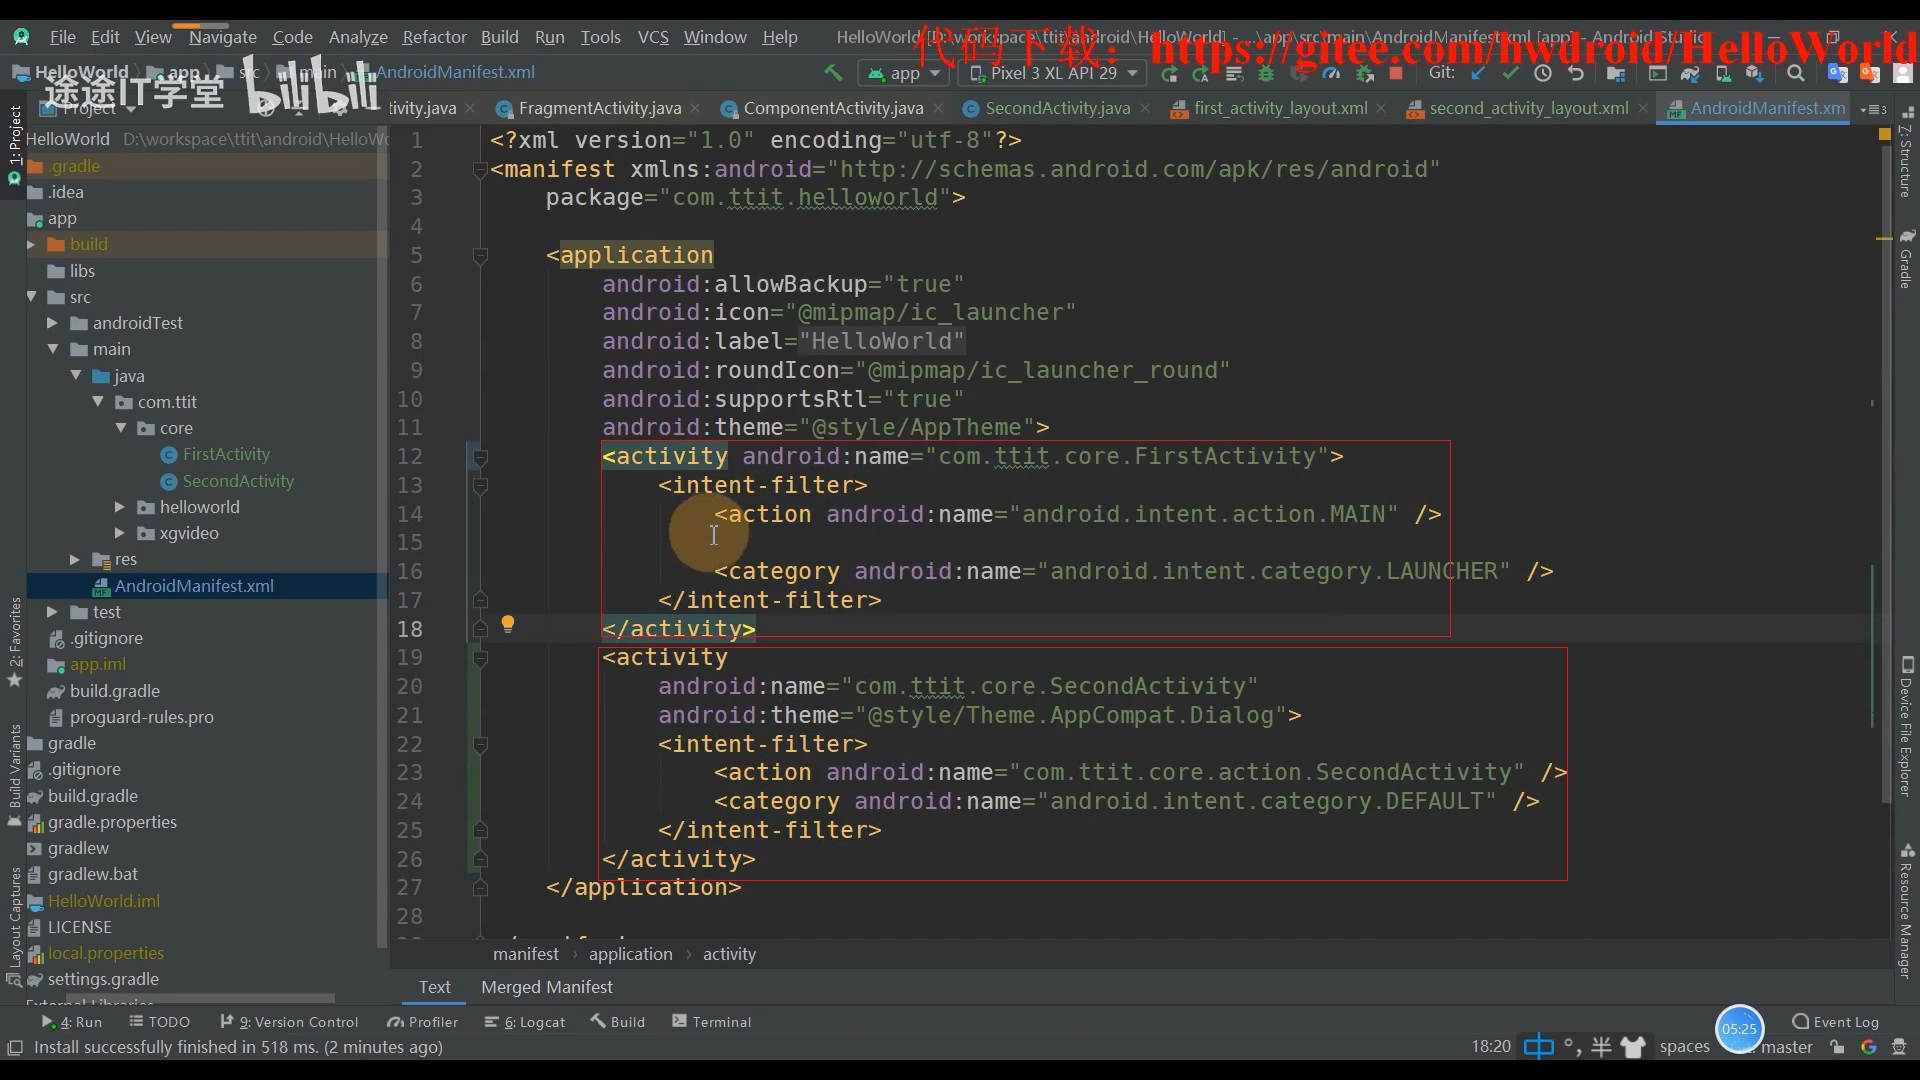Expand the res folder

click(75, 559)
